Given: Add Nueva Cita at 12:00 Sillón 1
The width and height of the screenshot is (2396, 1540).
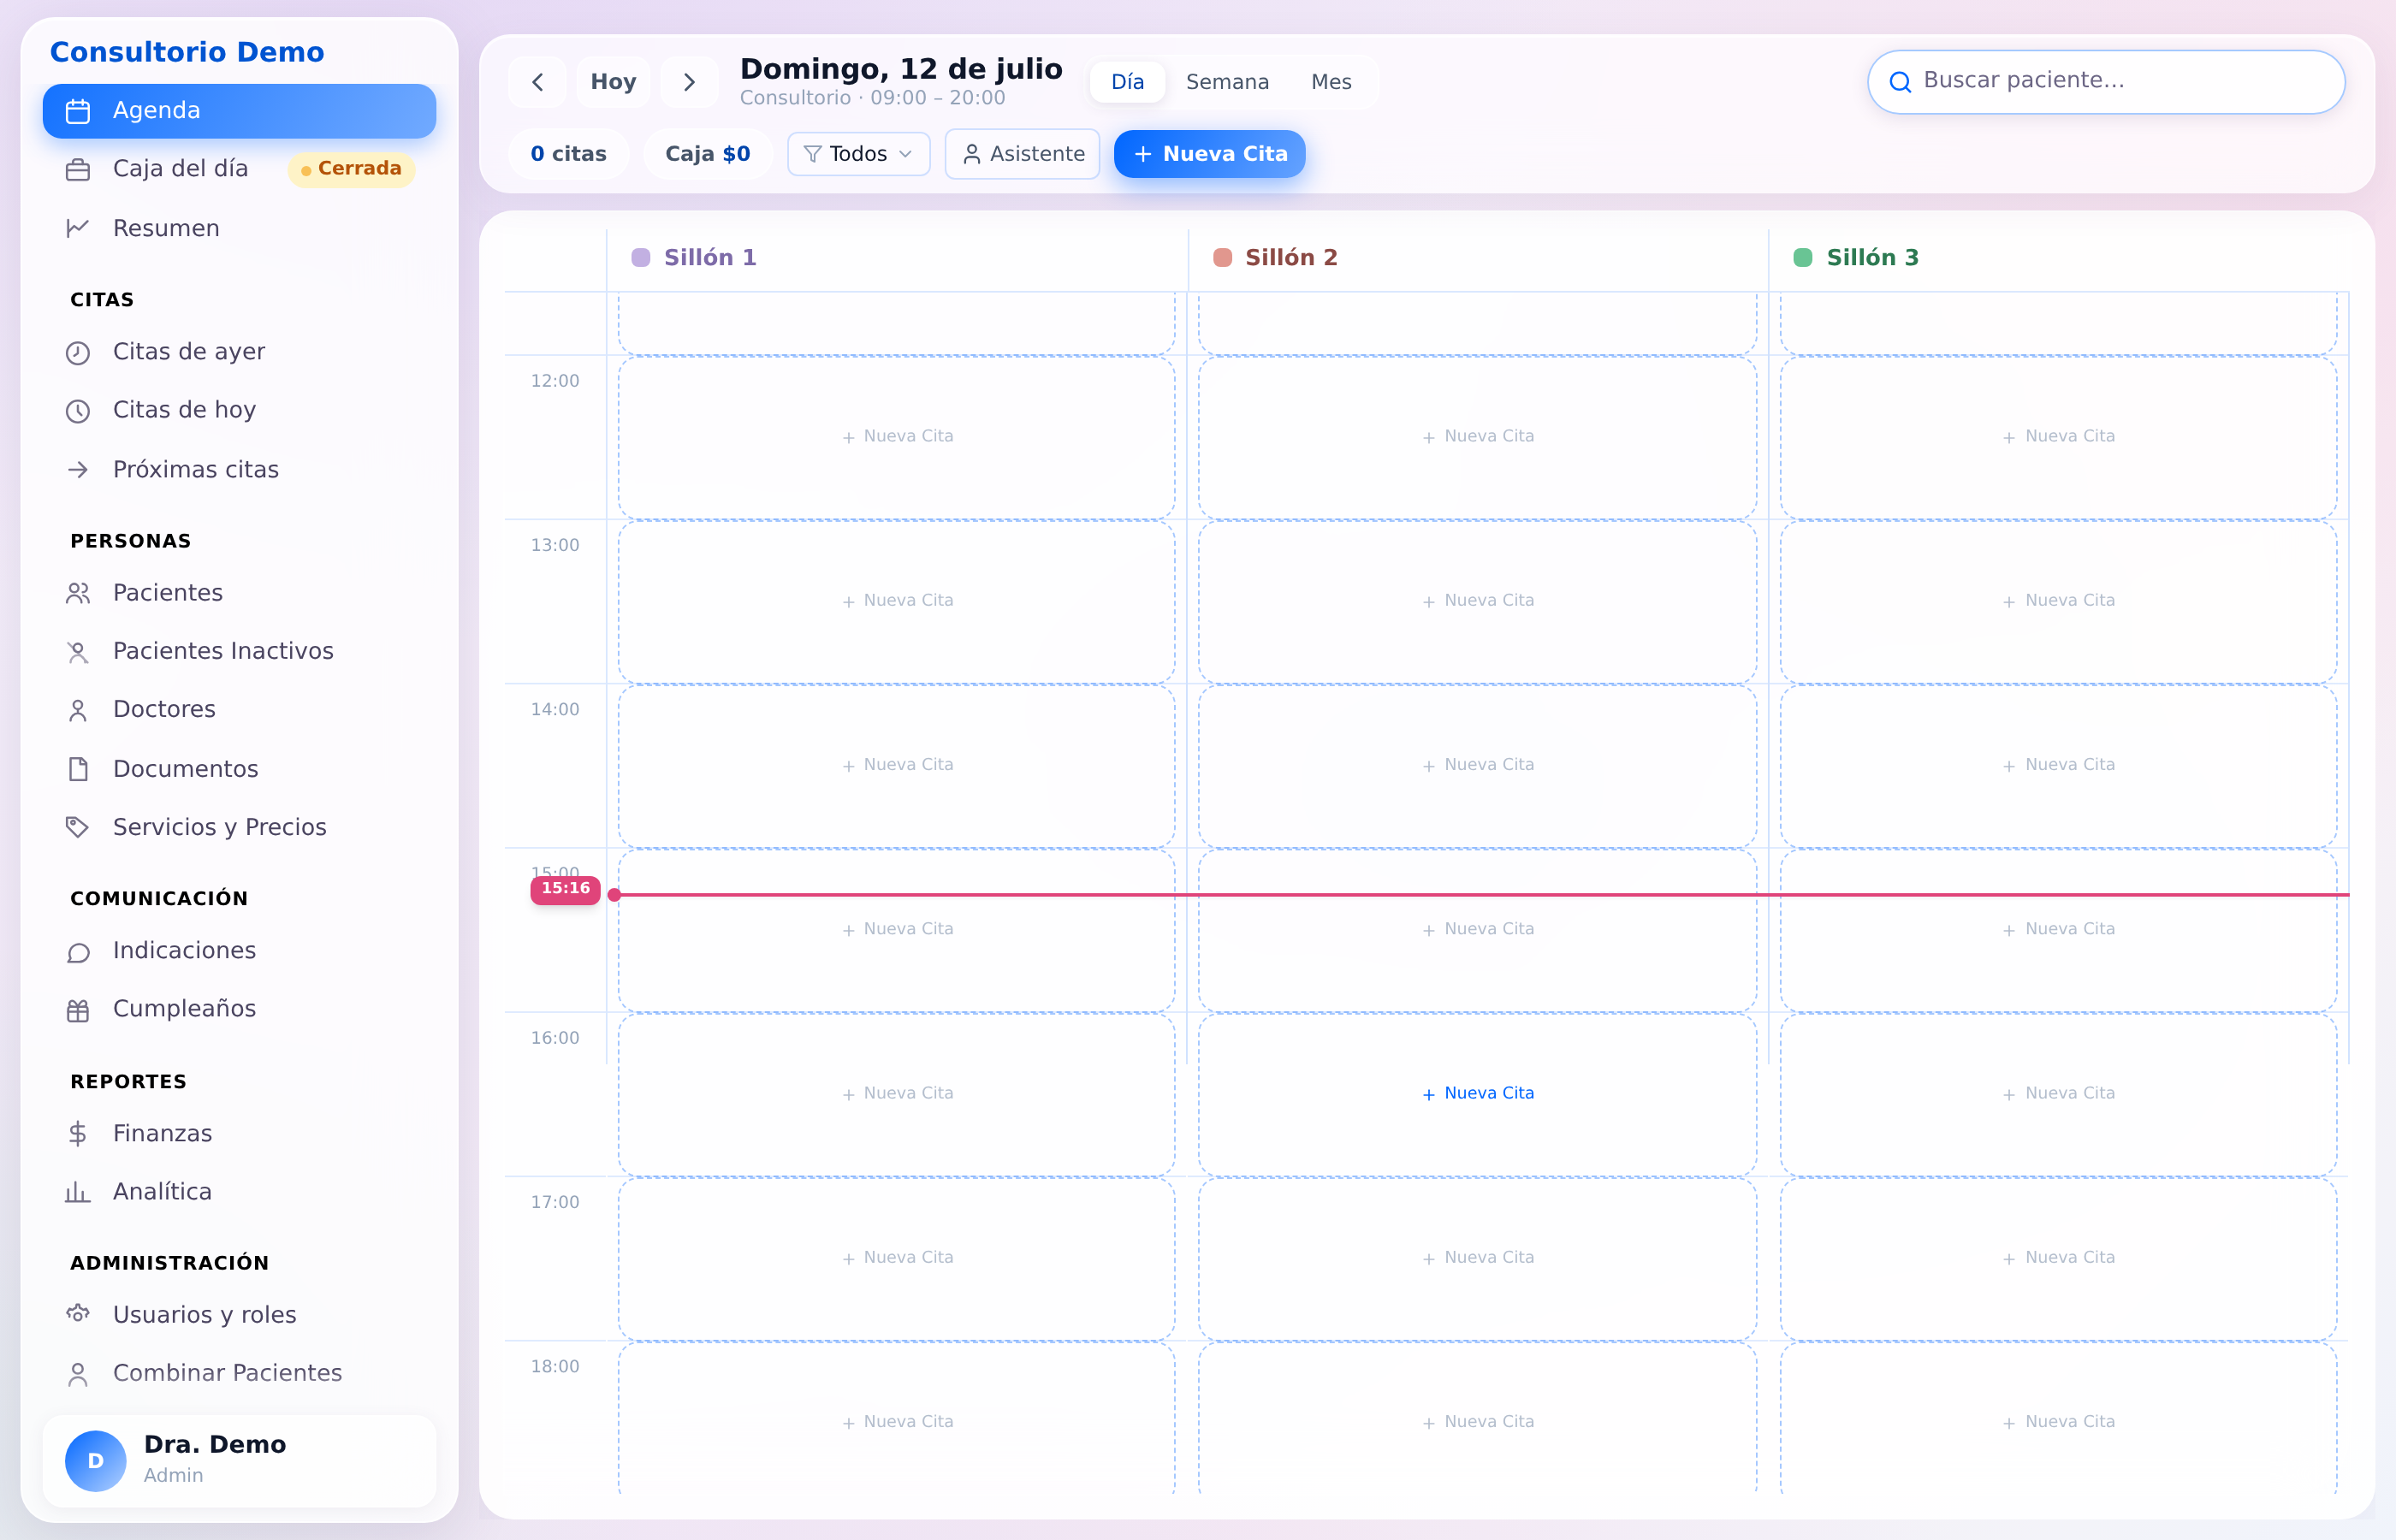Looking at the screenshot, I should [x=896, y=437].
